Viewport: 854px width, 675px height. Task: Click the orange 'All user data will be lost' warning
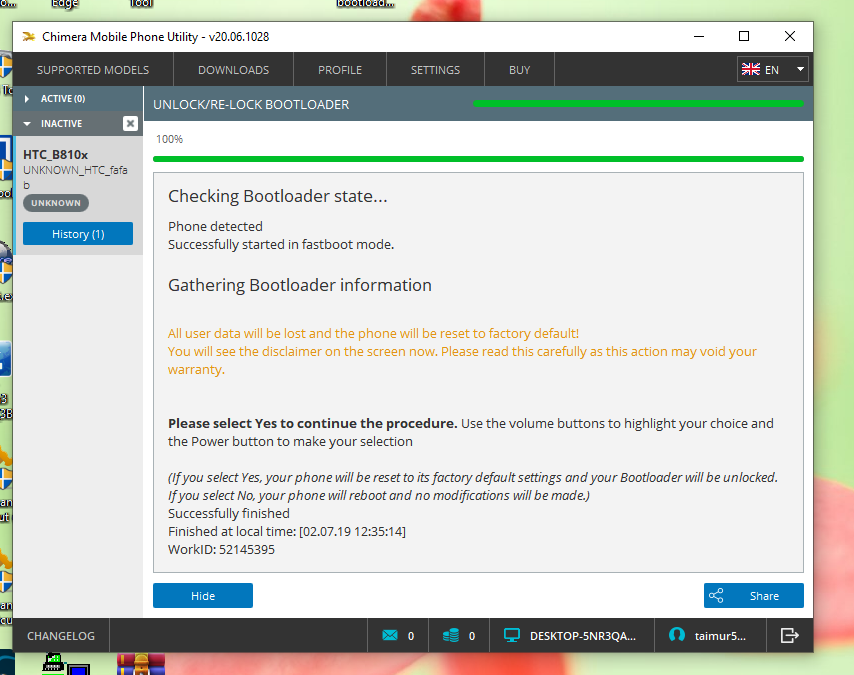click(373, 333)
